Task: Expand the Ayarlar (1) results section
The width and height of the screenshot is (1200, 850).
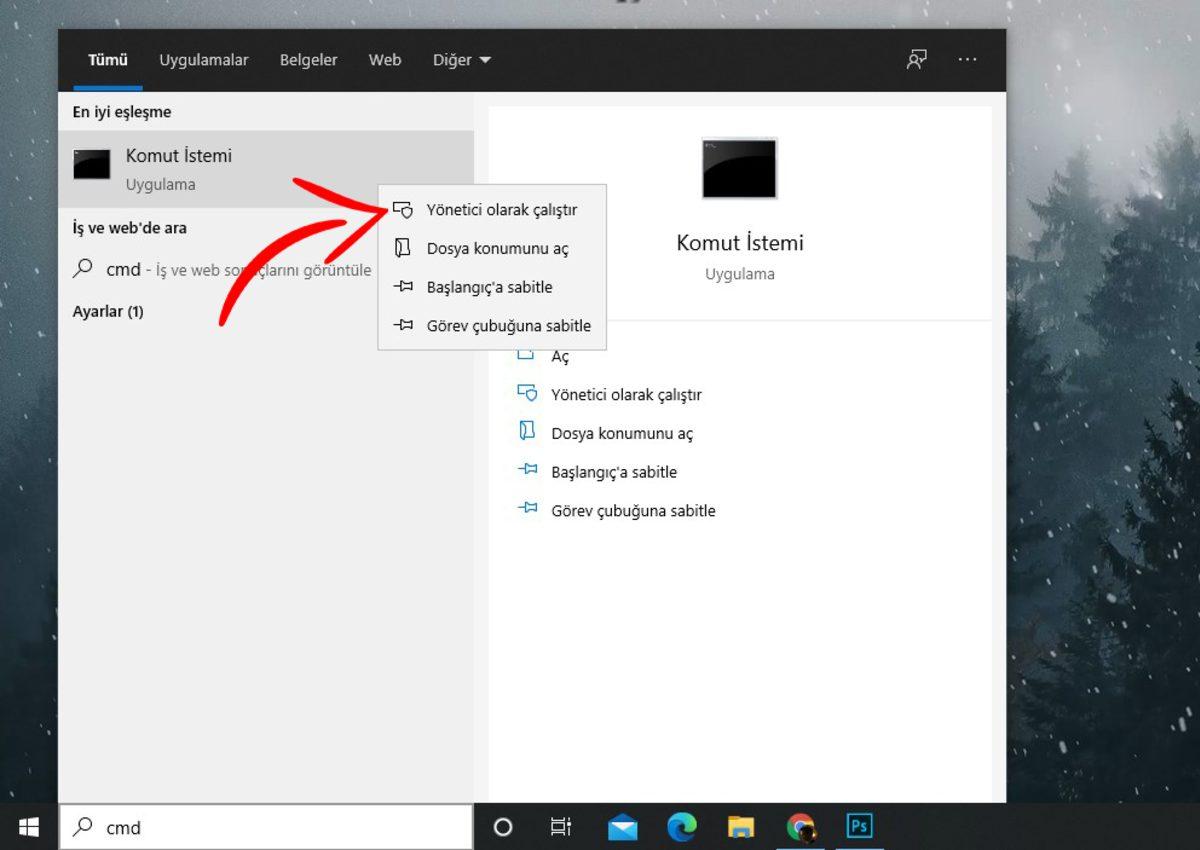Action: (108, 311)
